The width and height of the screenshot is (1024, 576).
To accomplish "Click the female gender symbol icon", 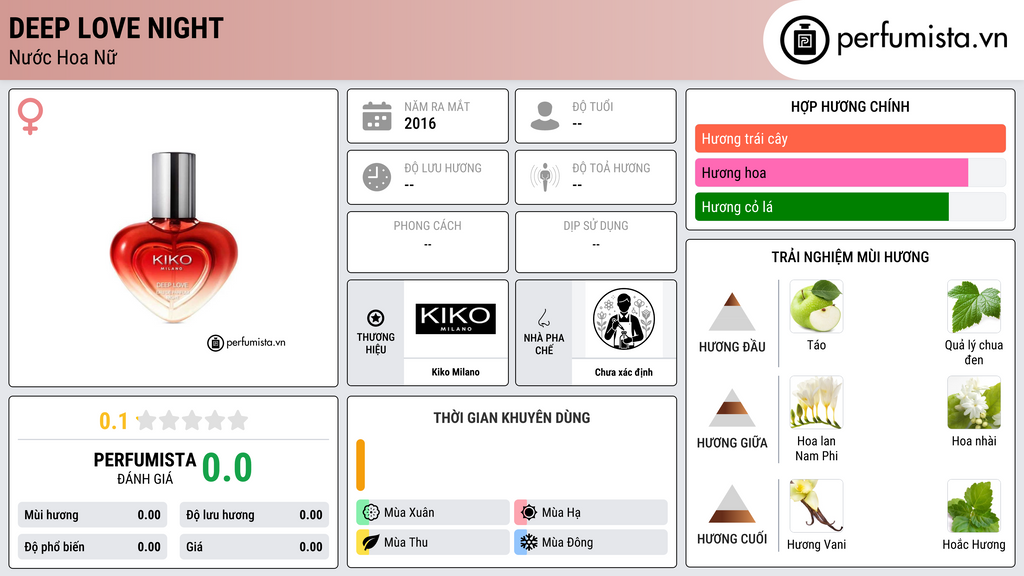I will coord(30,116).
